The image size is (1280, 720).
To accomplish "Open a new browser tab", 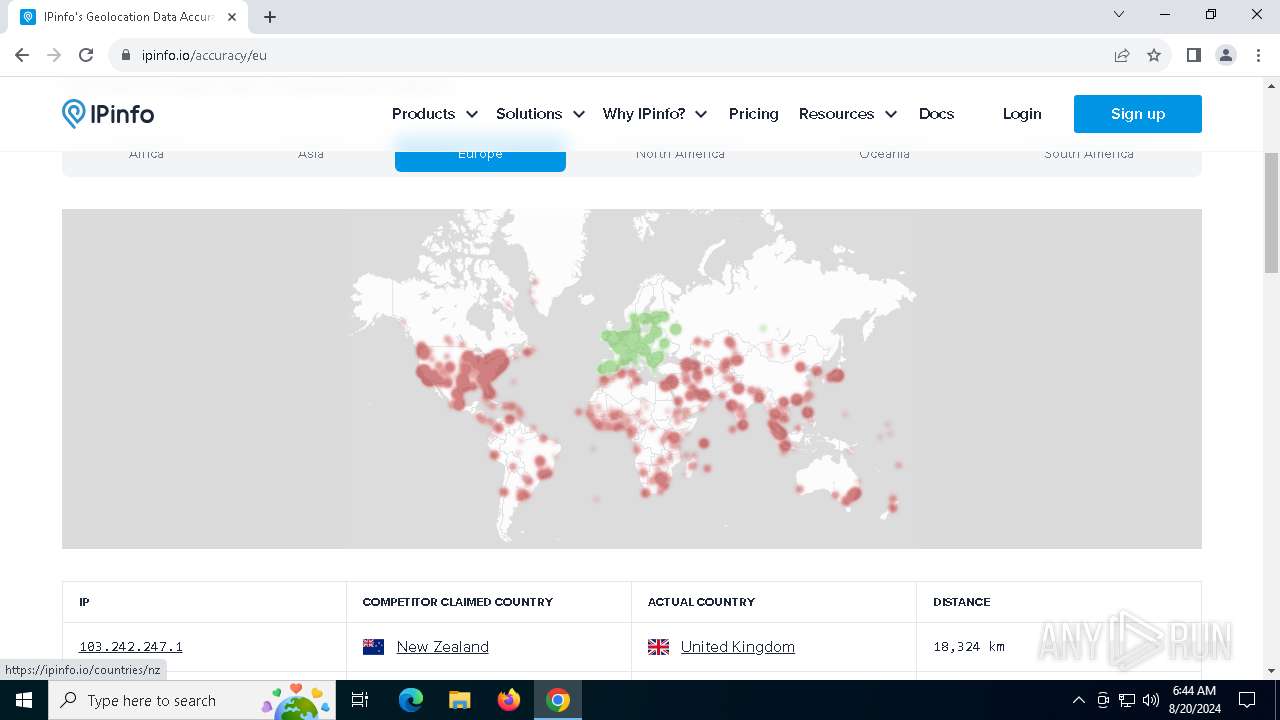I will pyautogui.click(x=270, y=16).
